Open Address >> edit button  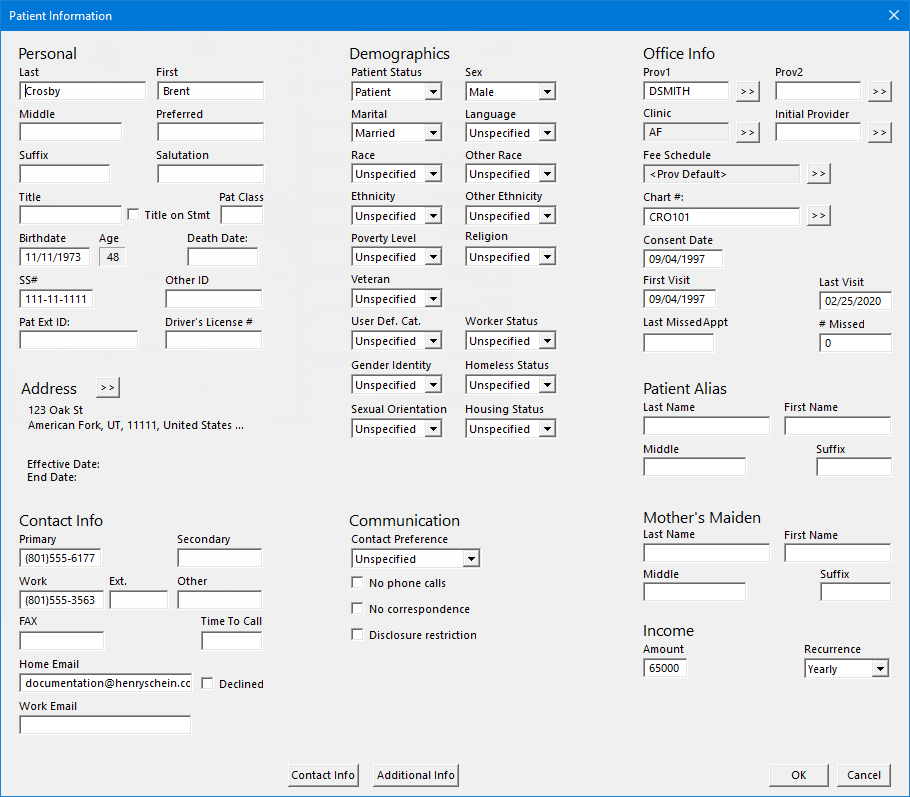(107, 387)
